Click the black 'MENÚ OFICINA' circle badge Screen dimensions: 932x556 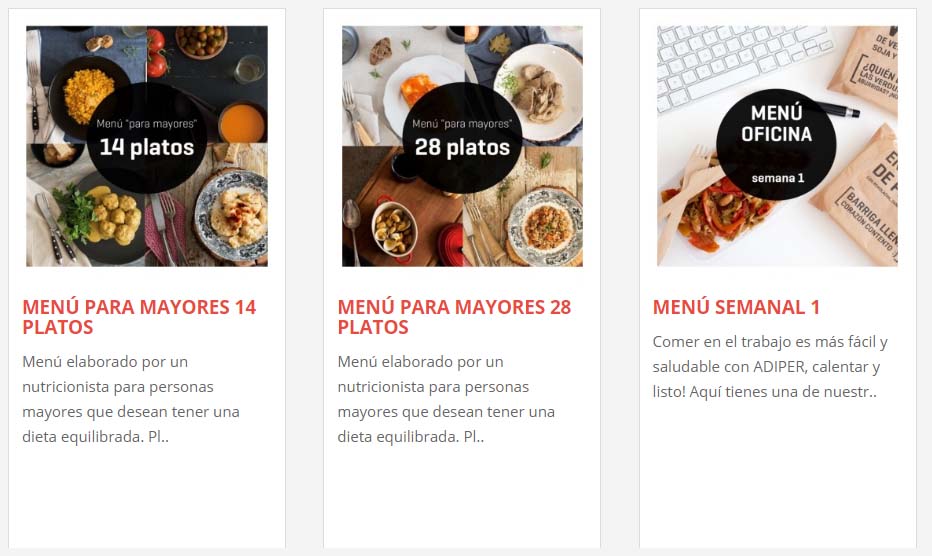776,144
